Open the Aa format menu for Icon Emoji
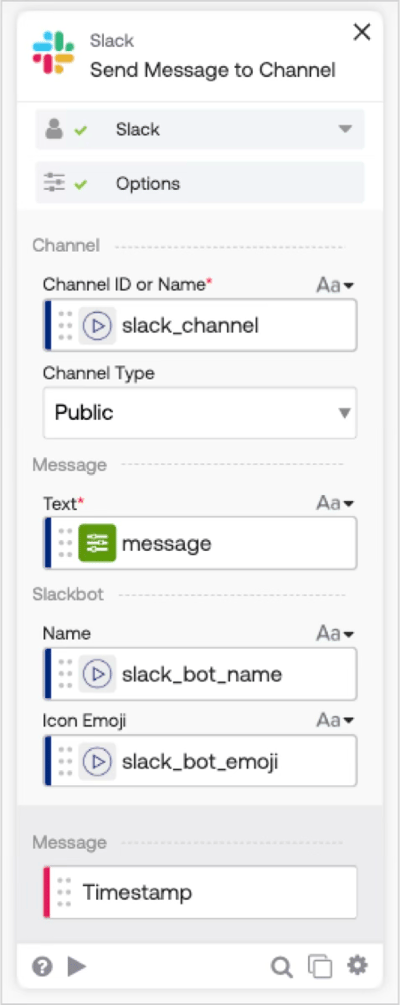Viewport: 400px width, 1005px height. pyautogui.click(x=335, y=720)
